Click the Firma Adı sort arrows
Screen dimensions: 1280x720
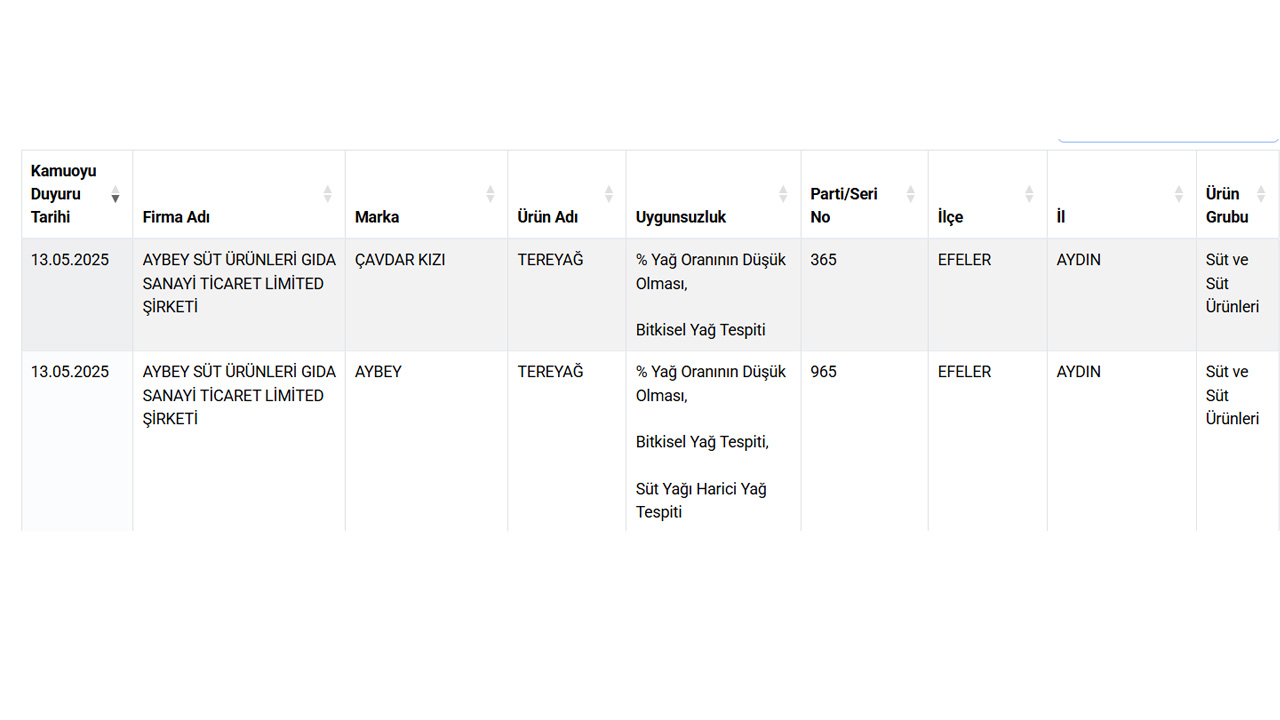click(327, 194)
